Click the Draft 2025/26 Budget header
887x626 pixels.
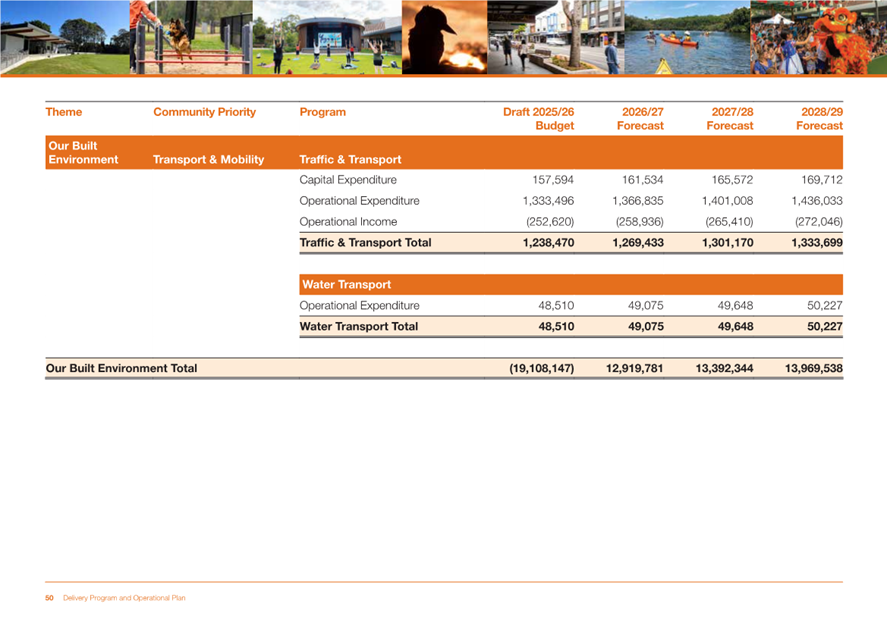538,119
